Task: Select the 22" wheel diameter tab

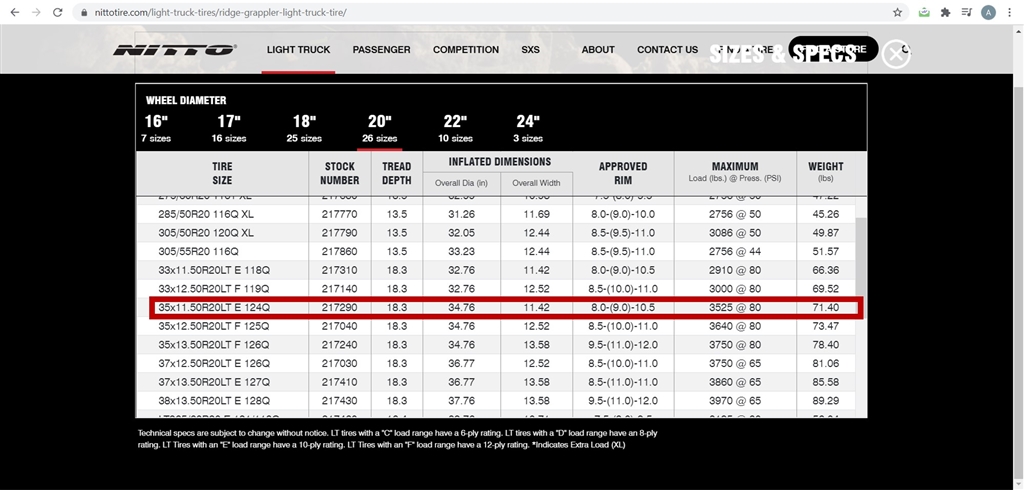Action: click(x=455, y=128)
